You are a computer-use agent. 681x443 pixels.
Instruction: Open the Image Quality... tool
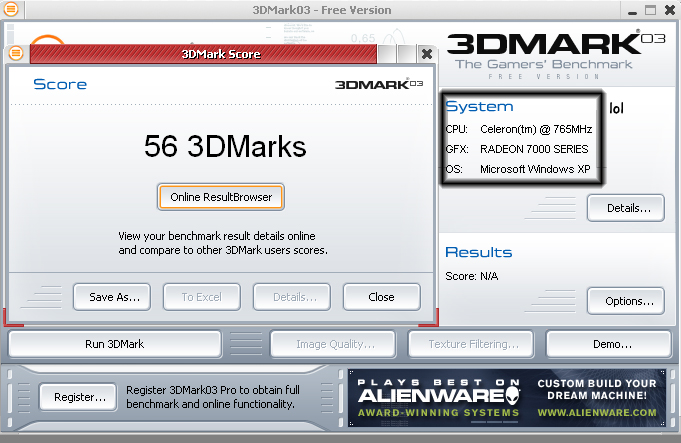pyautogui.click(x=333, y=344)
